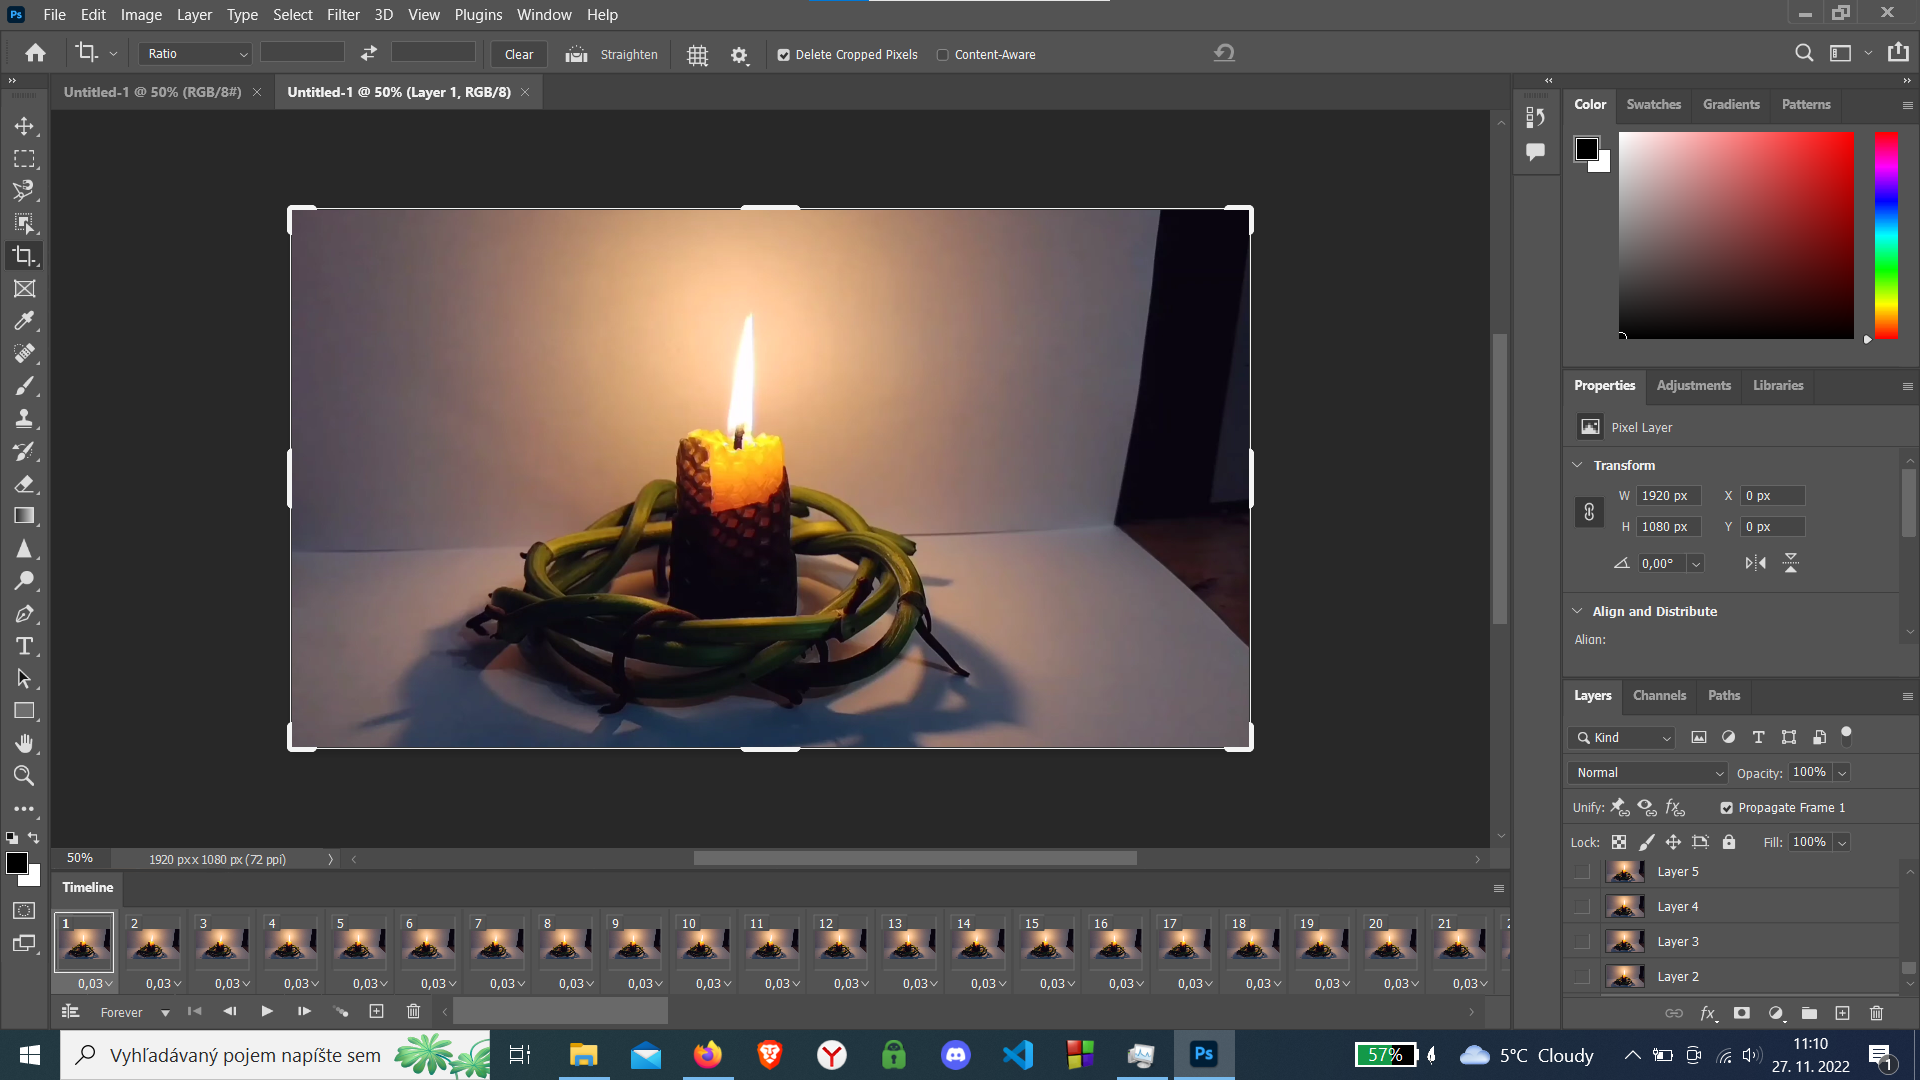Select the Clone Stamp tool

(x=24, y=419)
